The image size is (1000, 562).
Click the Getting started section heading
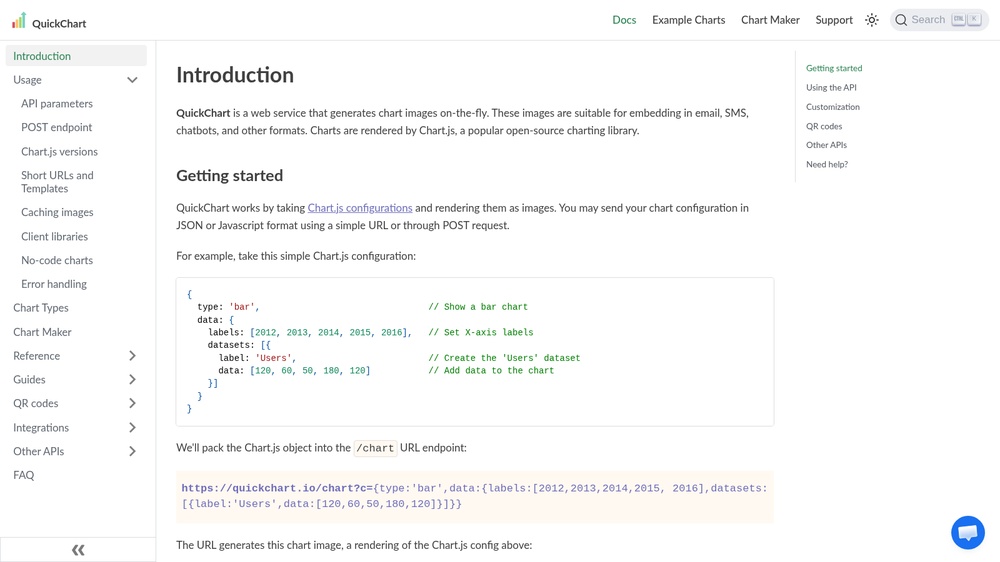point(230,175)
